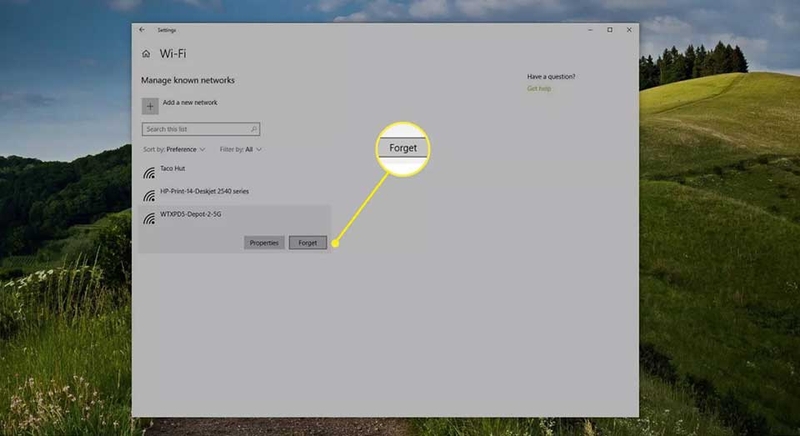Click the Wi-Fi icon beside Taco Hut

(149, 173)
